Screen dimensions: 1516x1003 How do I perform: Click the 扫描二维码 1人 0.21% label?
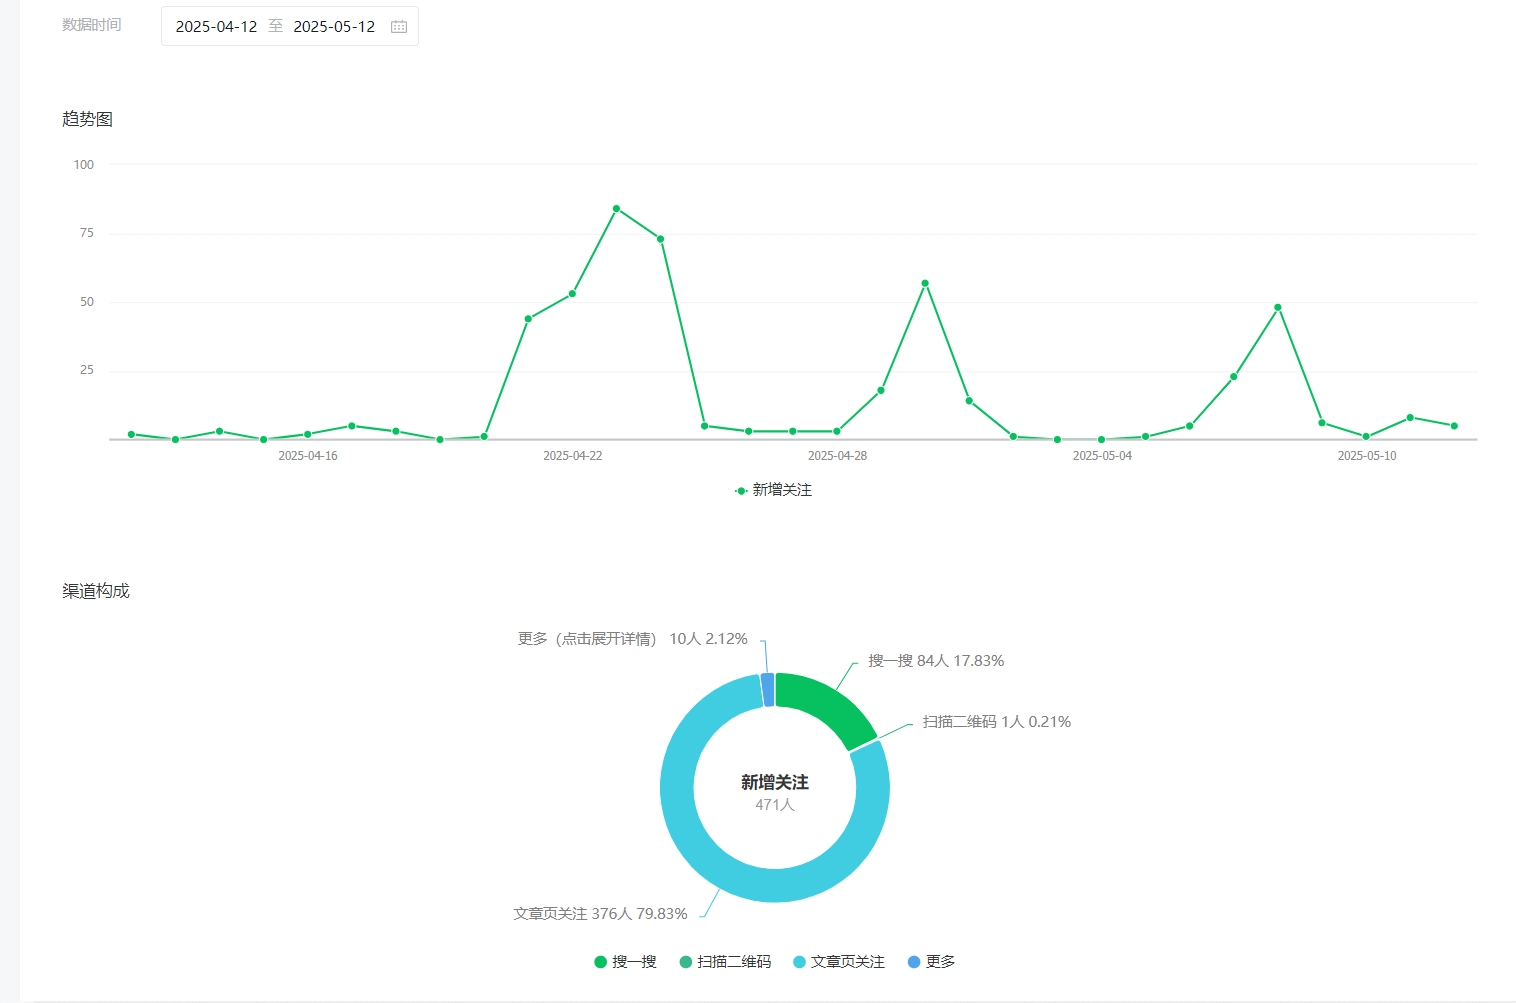point(996,722)
